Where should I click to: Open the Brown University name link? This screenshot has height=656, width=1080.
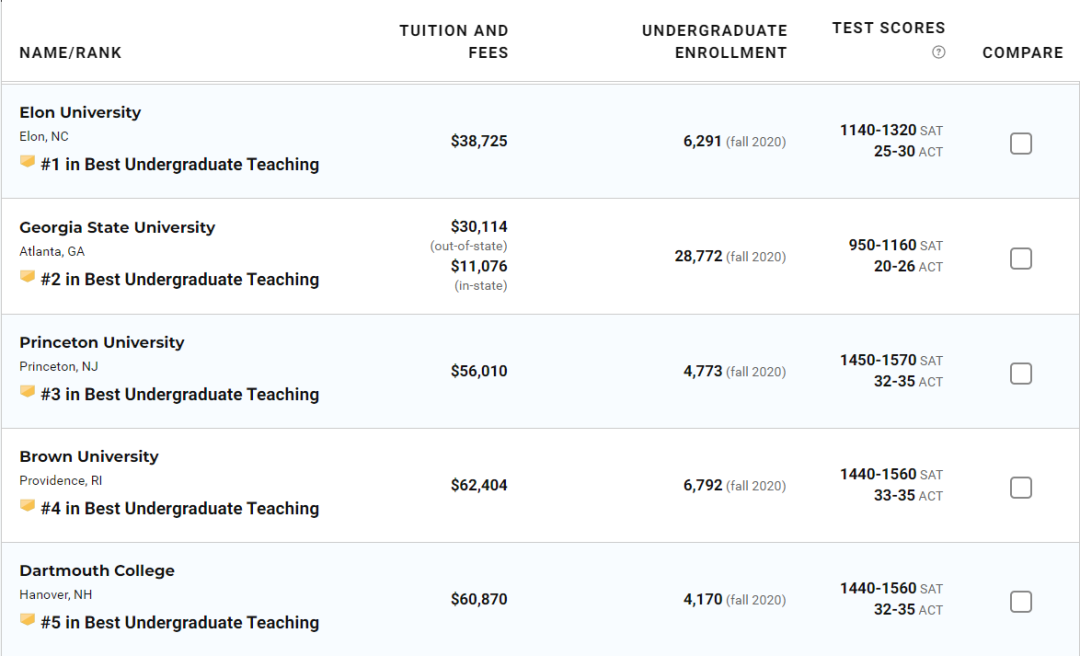[89, 457]
